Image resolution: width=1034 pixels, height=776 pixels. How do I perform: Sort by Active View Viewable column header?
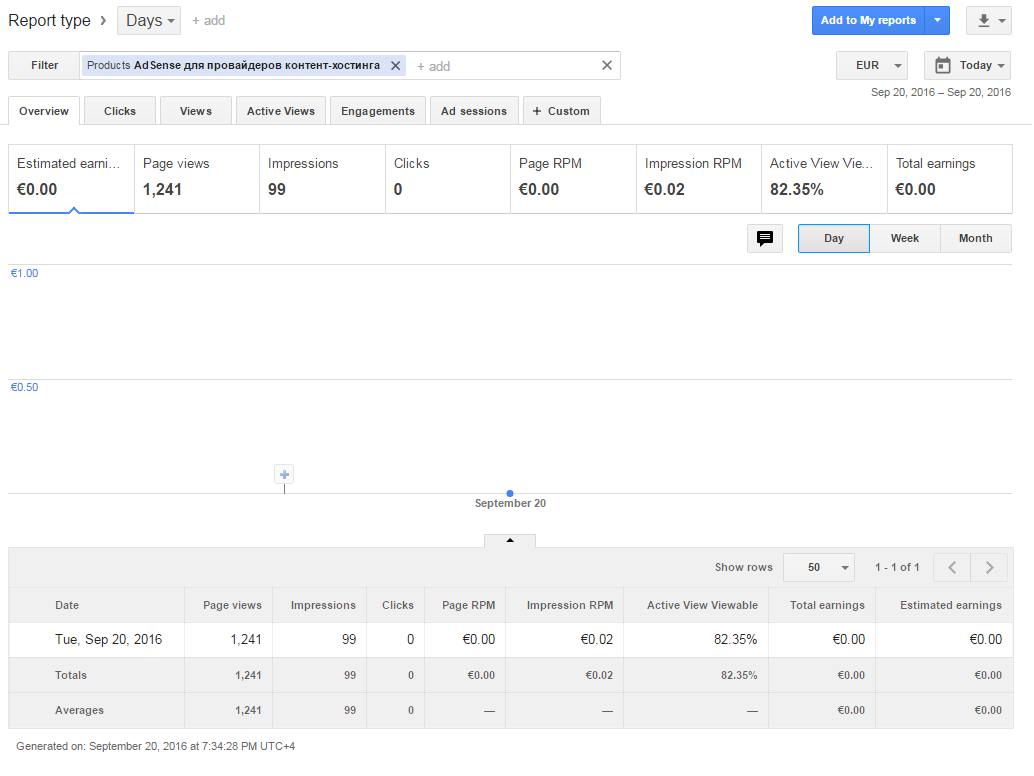click(x=702, y=605)
